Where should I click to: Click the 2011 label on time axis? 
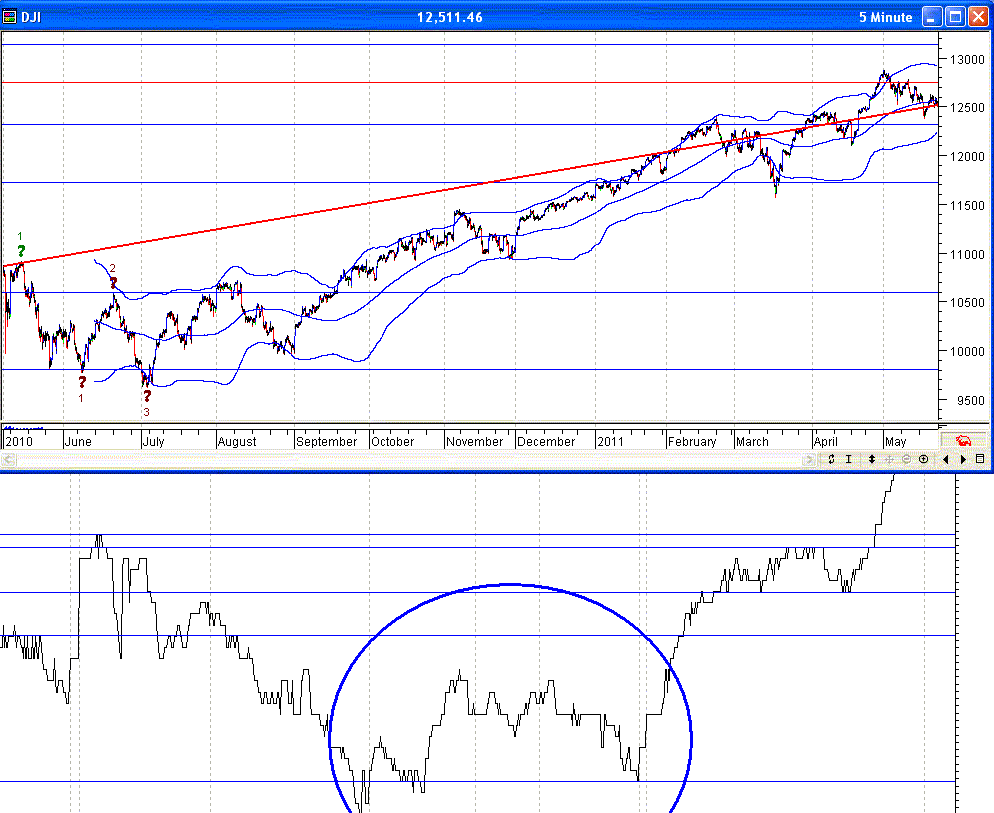pyautogui.click(x=610, y=441)
